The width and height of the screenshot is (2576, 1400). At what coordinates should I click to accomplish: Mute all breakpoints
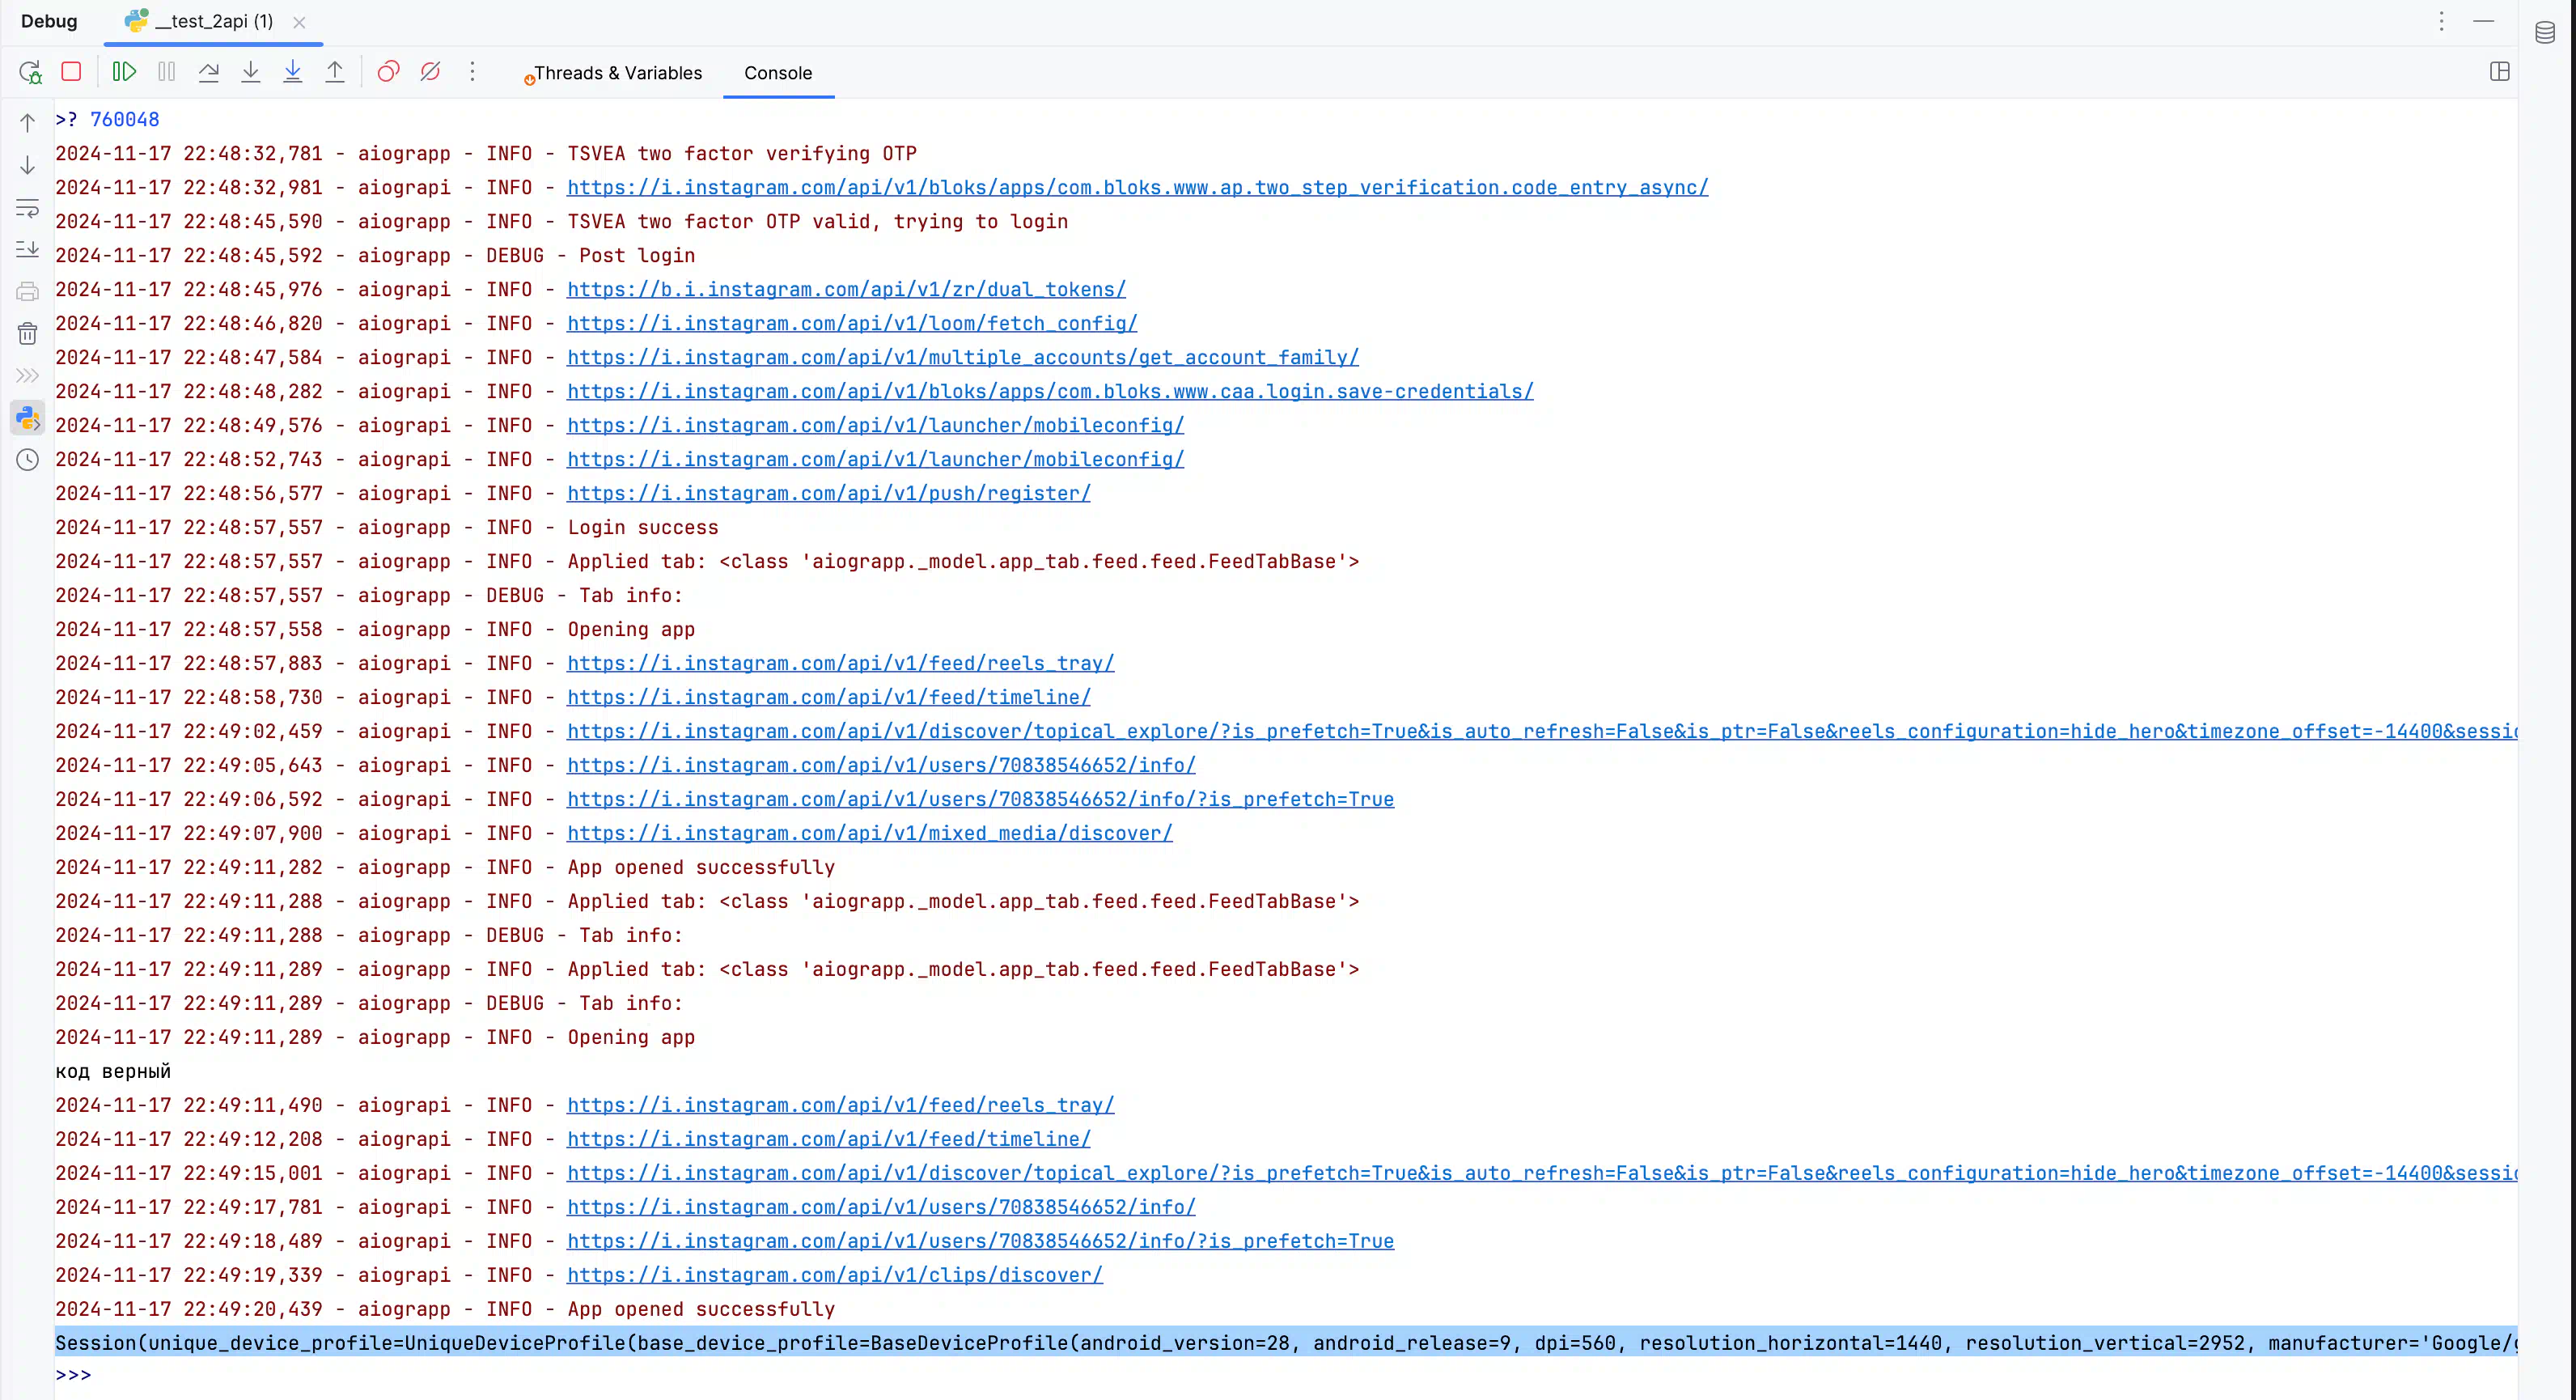(x=430, y=71)
